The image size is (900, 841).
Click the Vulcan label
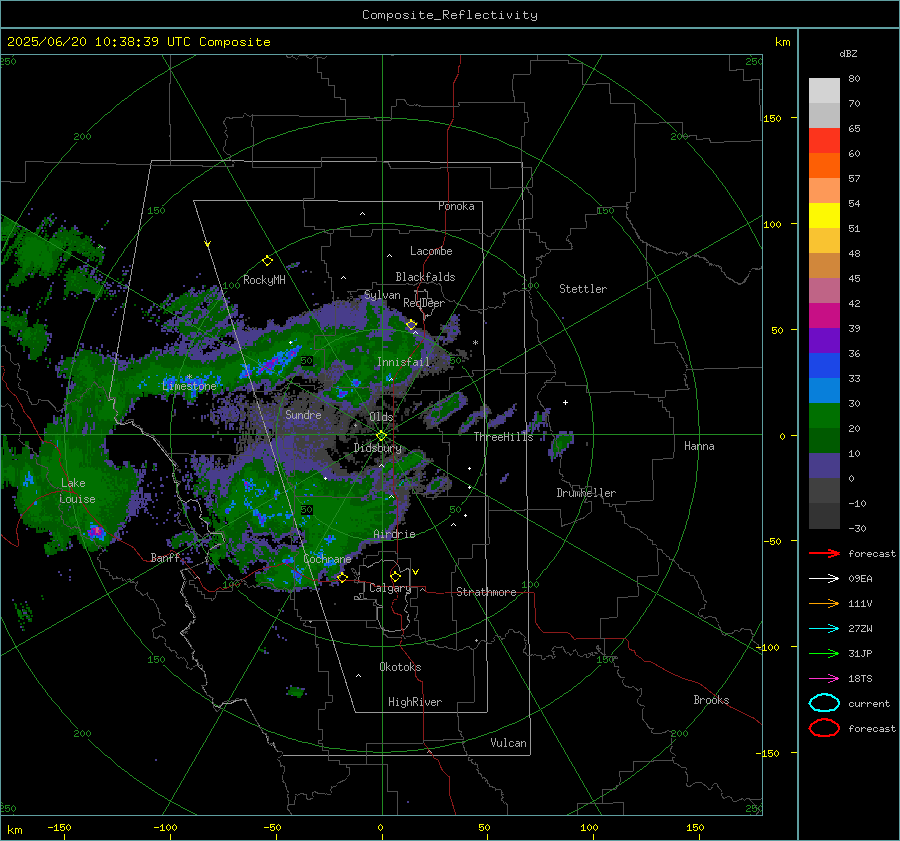509,743
